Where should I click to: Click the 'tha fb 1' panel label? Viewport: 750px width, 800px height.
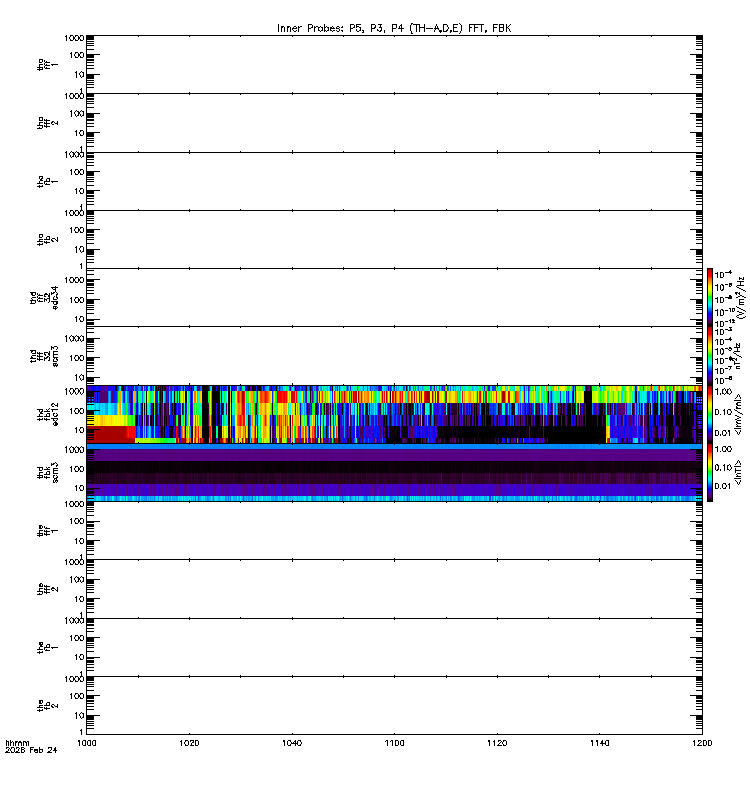47,181
